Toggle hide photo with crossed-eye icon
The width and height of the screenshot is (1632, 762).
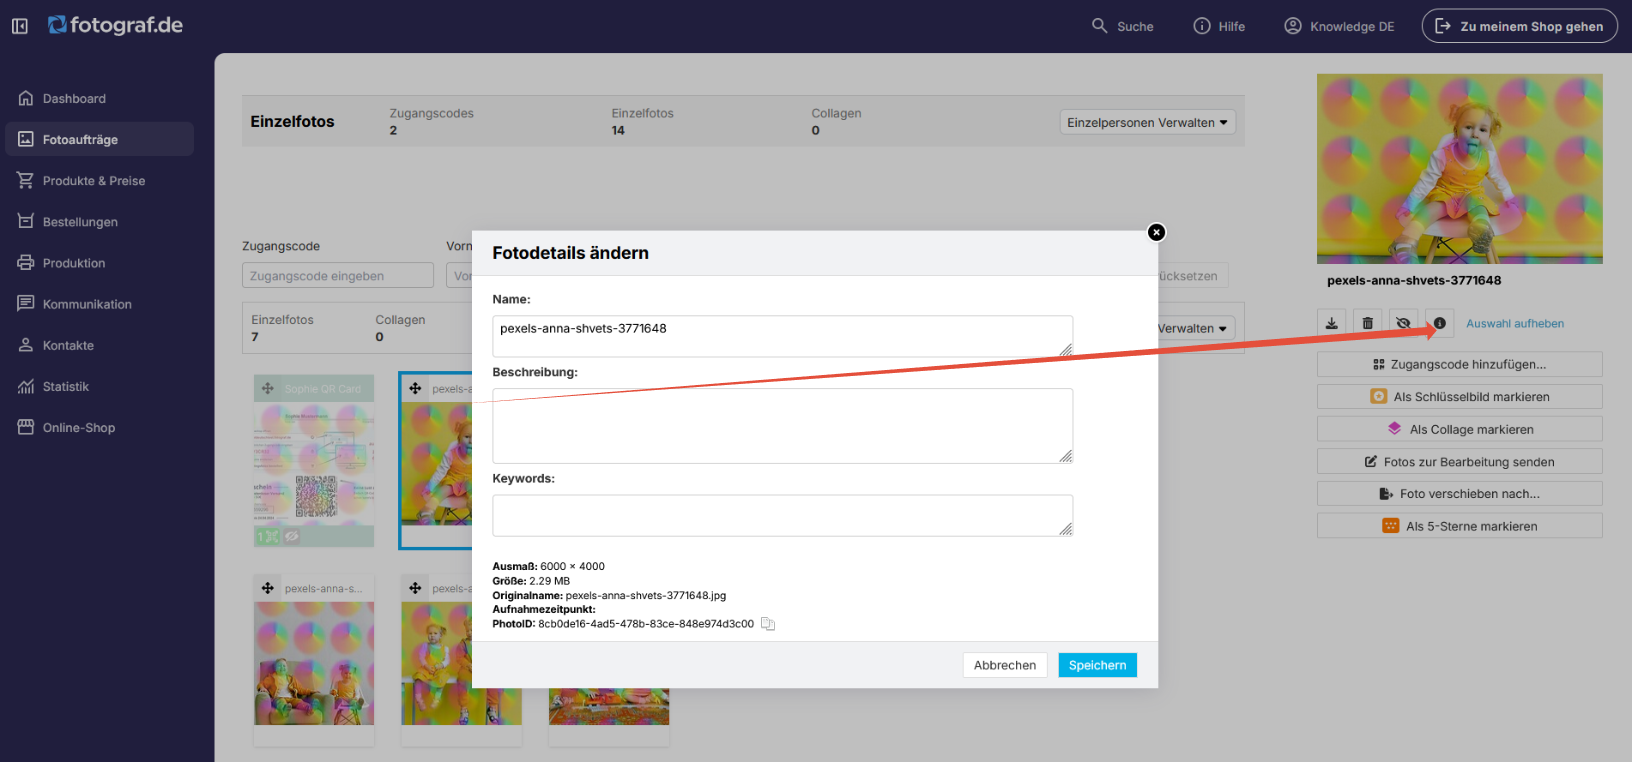tap(1403, 323)
